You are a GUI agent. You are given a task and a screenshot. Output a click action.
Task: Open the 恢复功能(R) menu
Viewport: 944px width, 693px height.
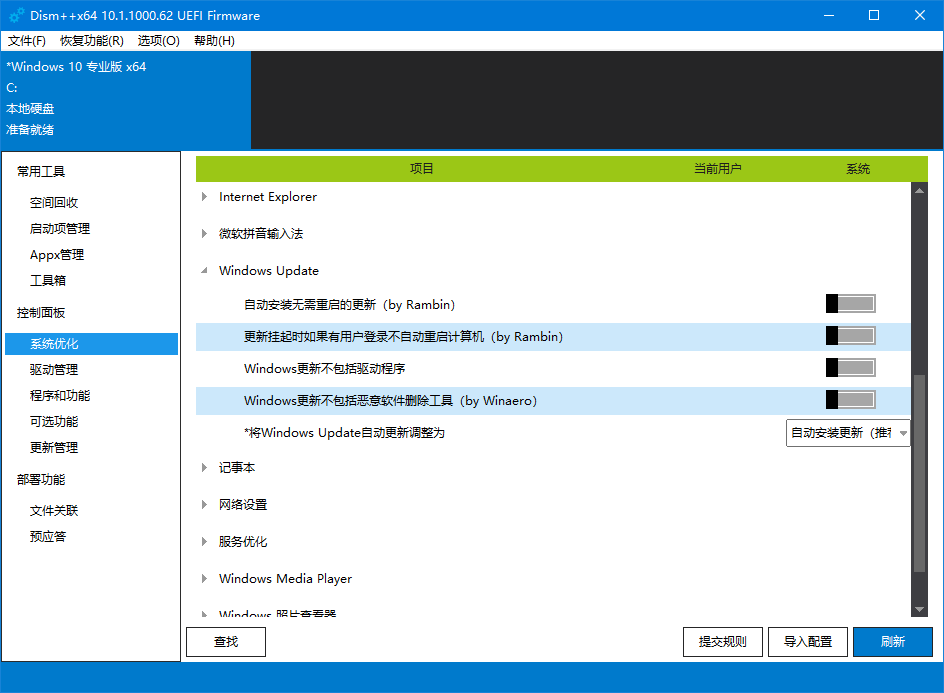89,40
